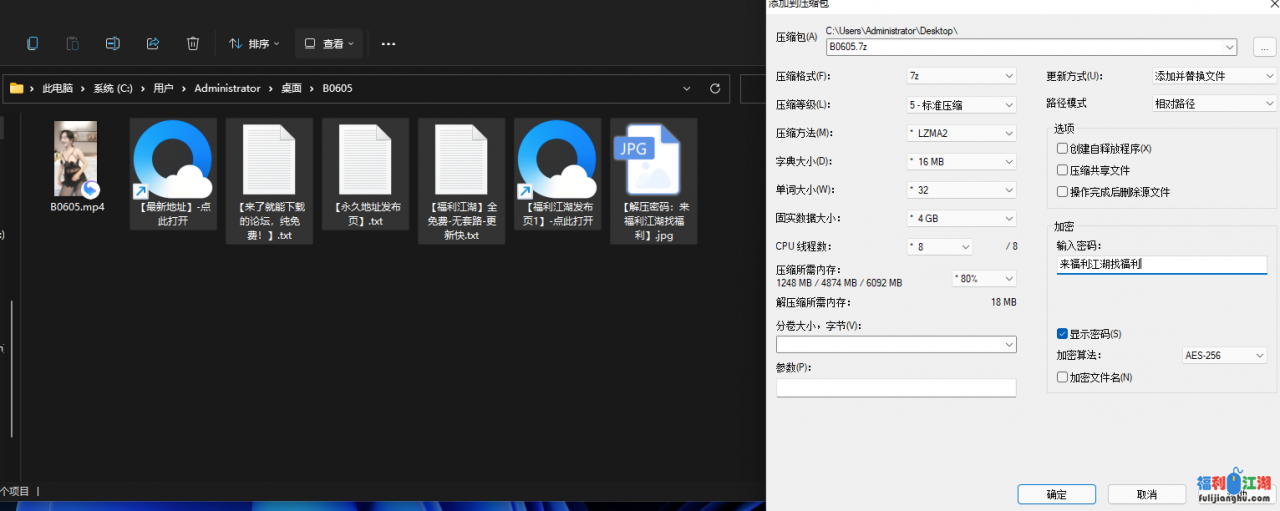This screenshot has width=1280, height=511.
Task: Click the share icon in toolbar
Action: point(153,44)
